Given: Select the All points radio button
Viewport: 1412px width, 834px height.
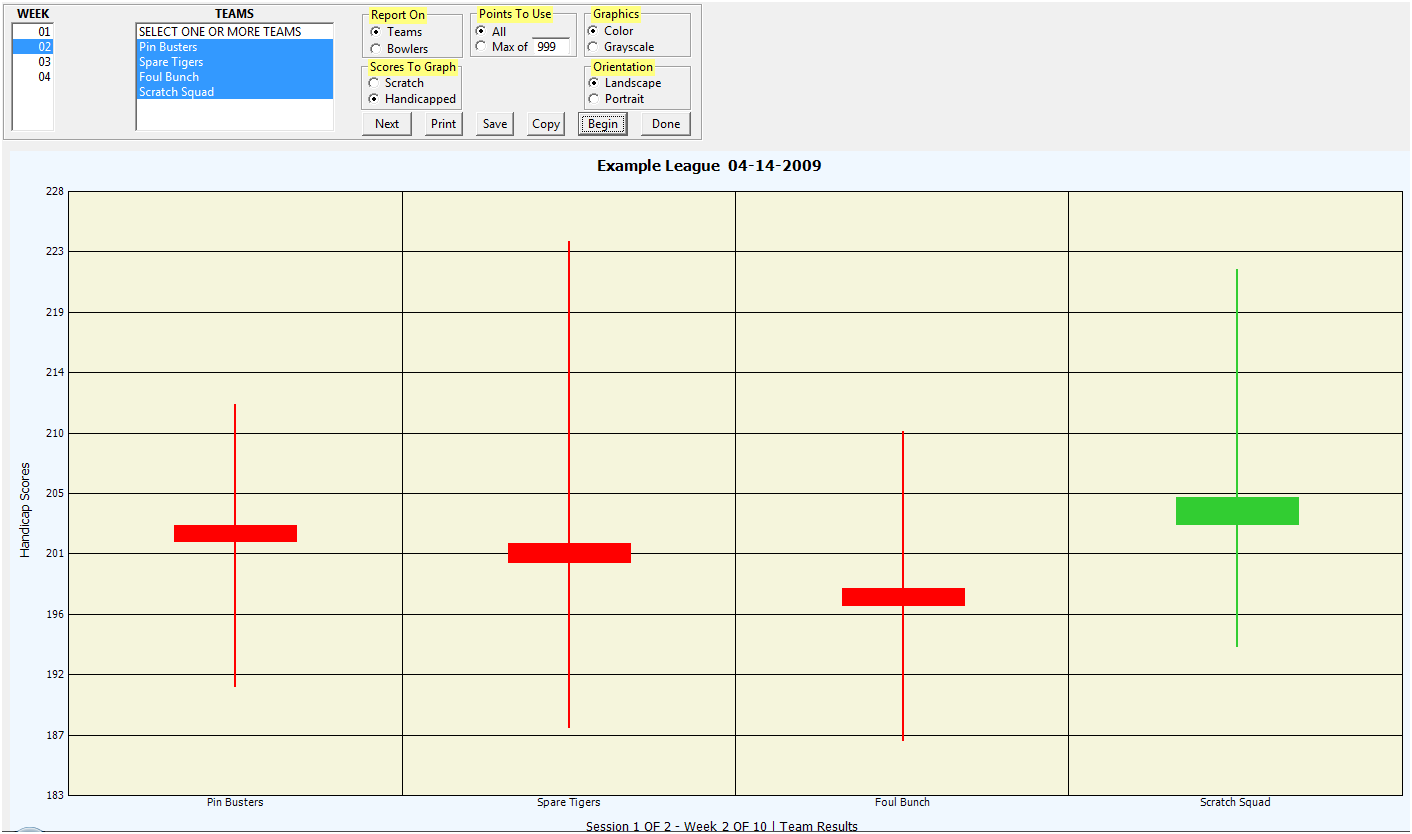Looking at the screenshot, I should pyautogui.click(x=481, y=31).
